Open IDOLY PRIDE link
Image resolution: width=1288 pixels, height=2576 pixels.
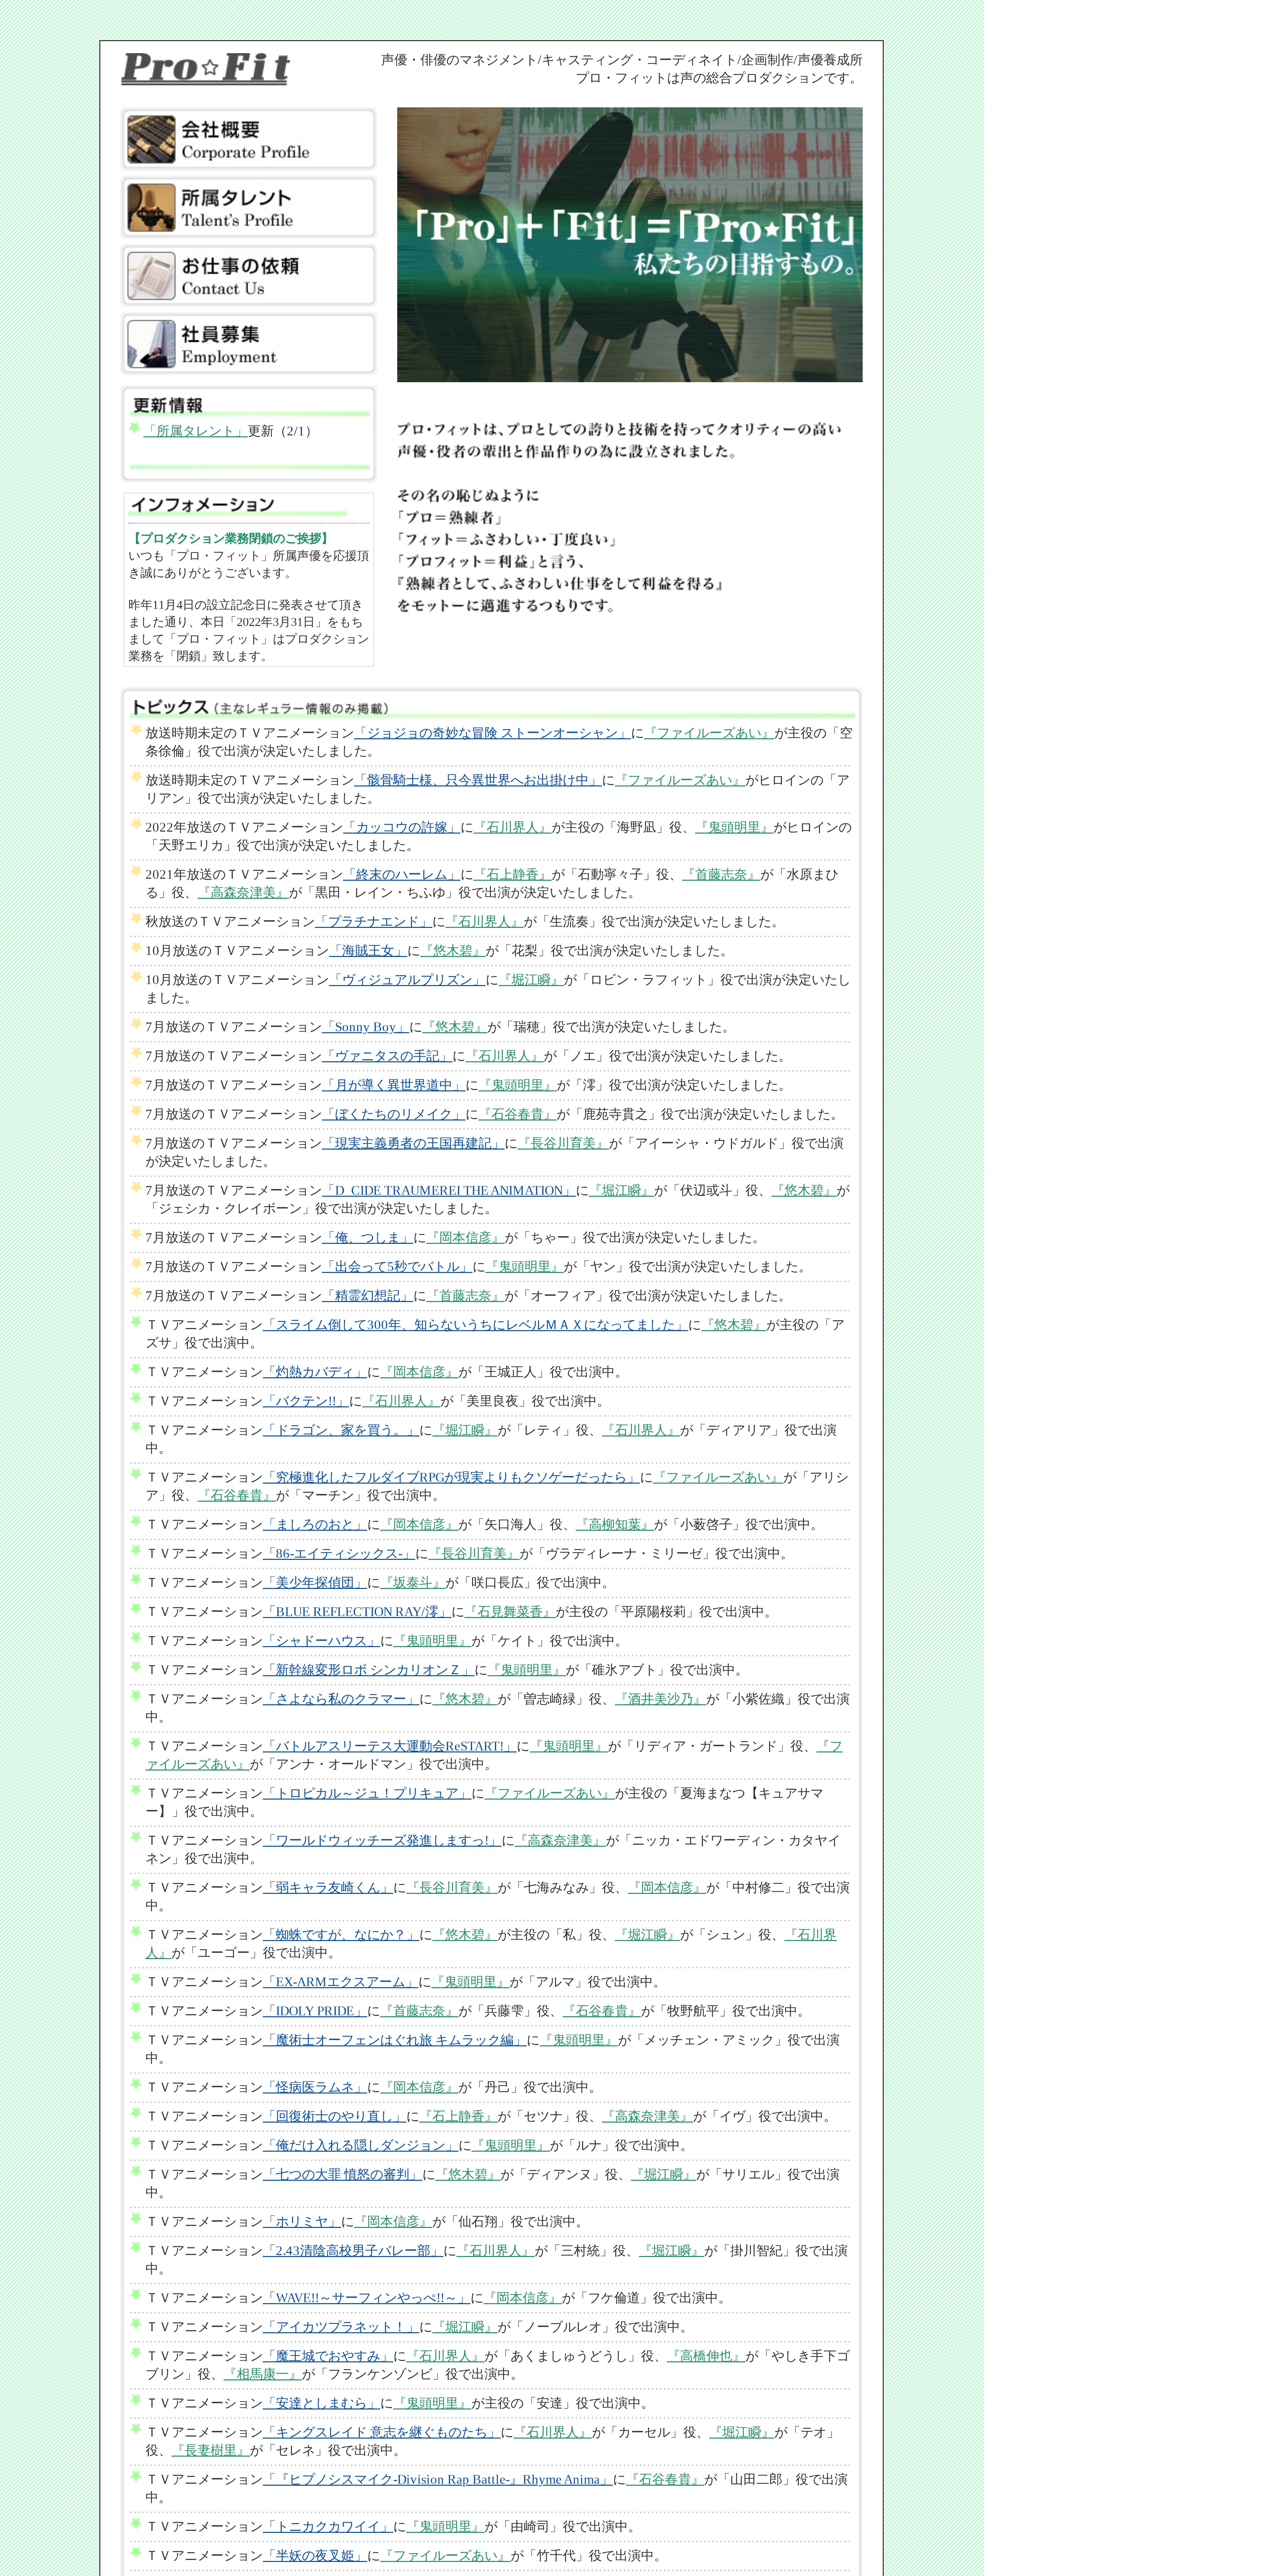point(315,2011)
